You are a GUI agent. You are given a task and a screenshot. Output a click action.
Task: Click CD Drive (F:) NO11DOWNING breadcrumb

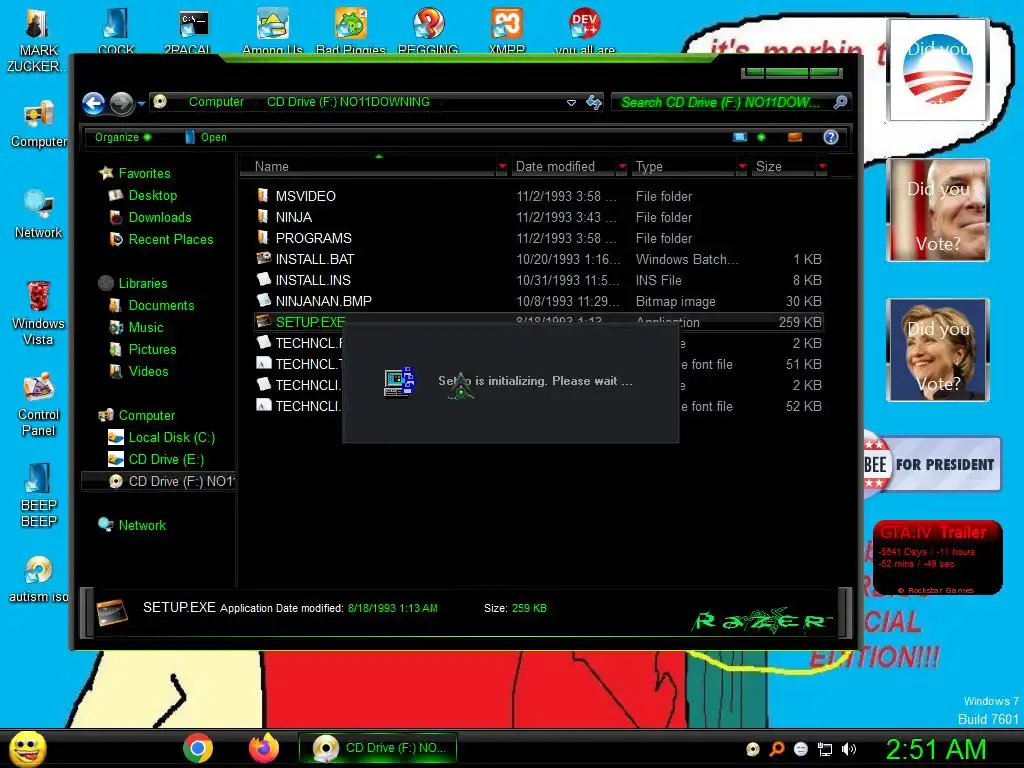click(x=348, y=102)
